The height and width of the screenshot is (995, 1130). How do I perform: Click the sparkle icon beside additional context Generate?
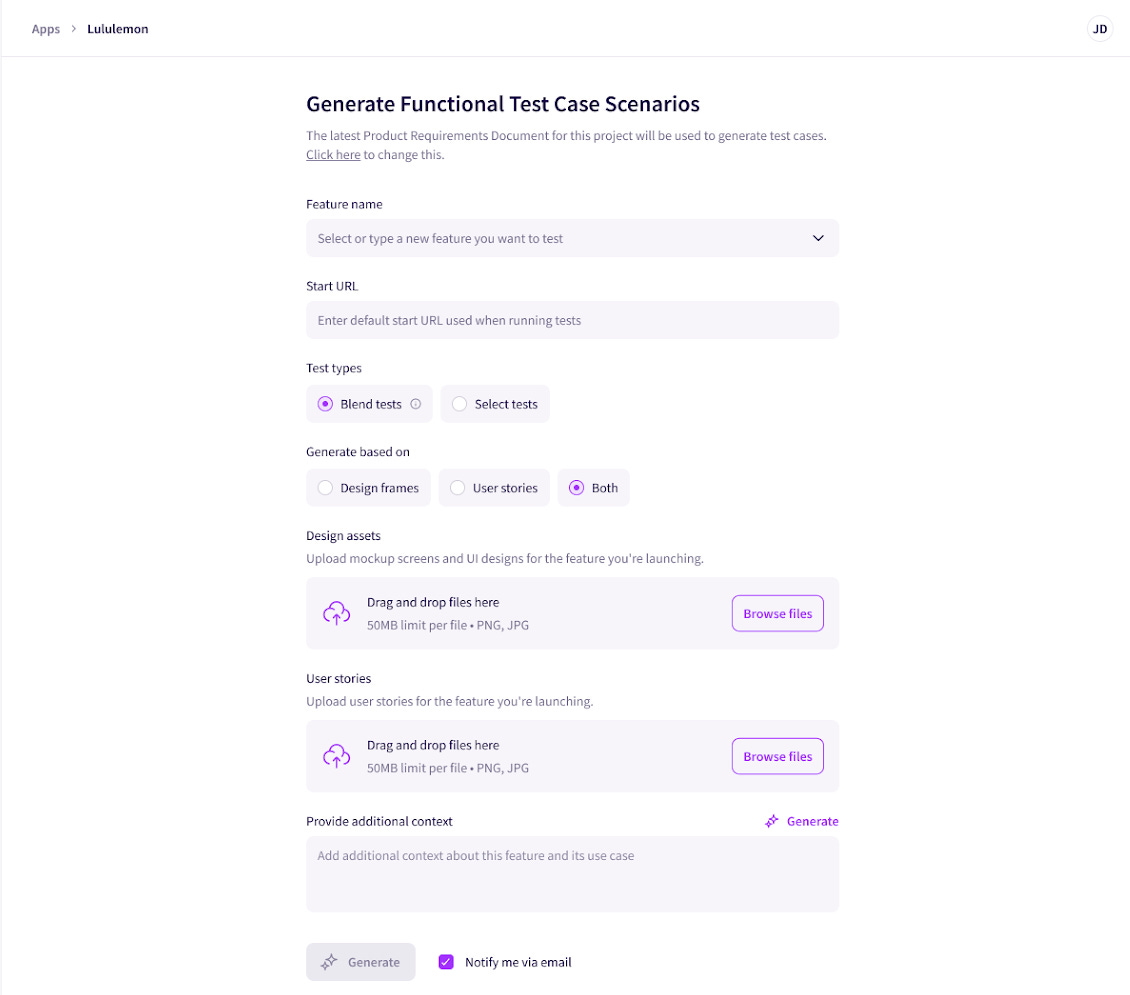tap(772, 821)
